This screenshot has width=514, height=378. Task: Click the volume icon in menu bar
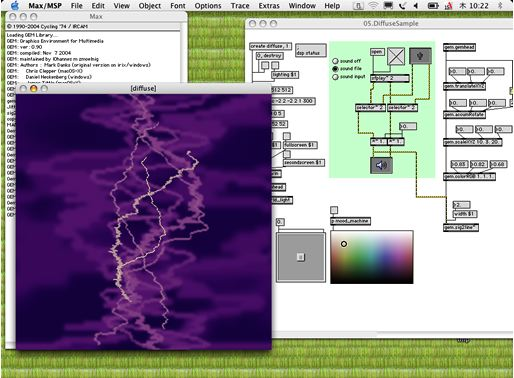point(415,6)
